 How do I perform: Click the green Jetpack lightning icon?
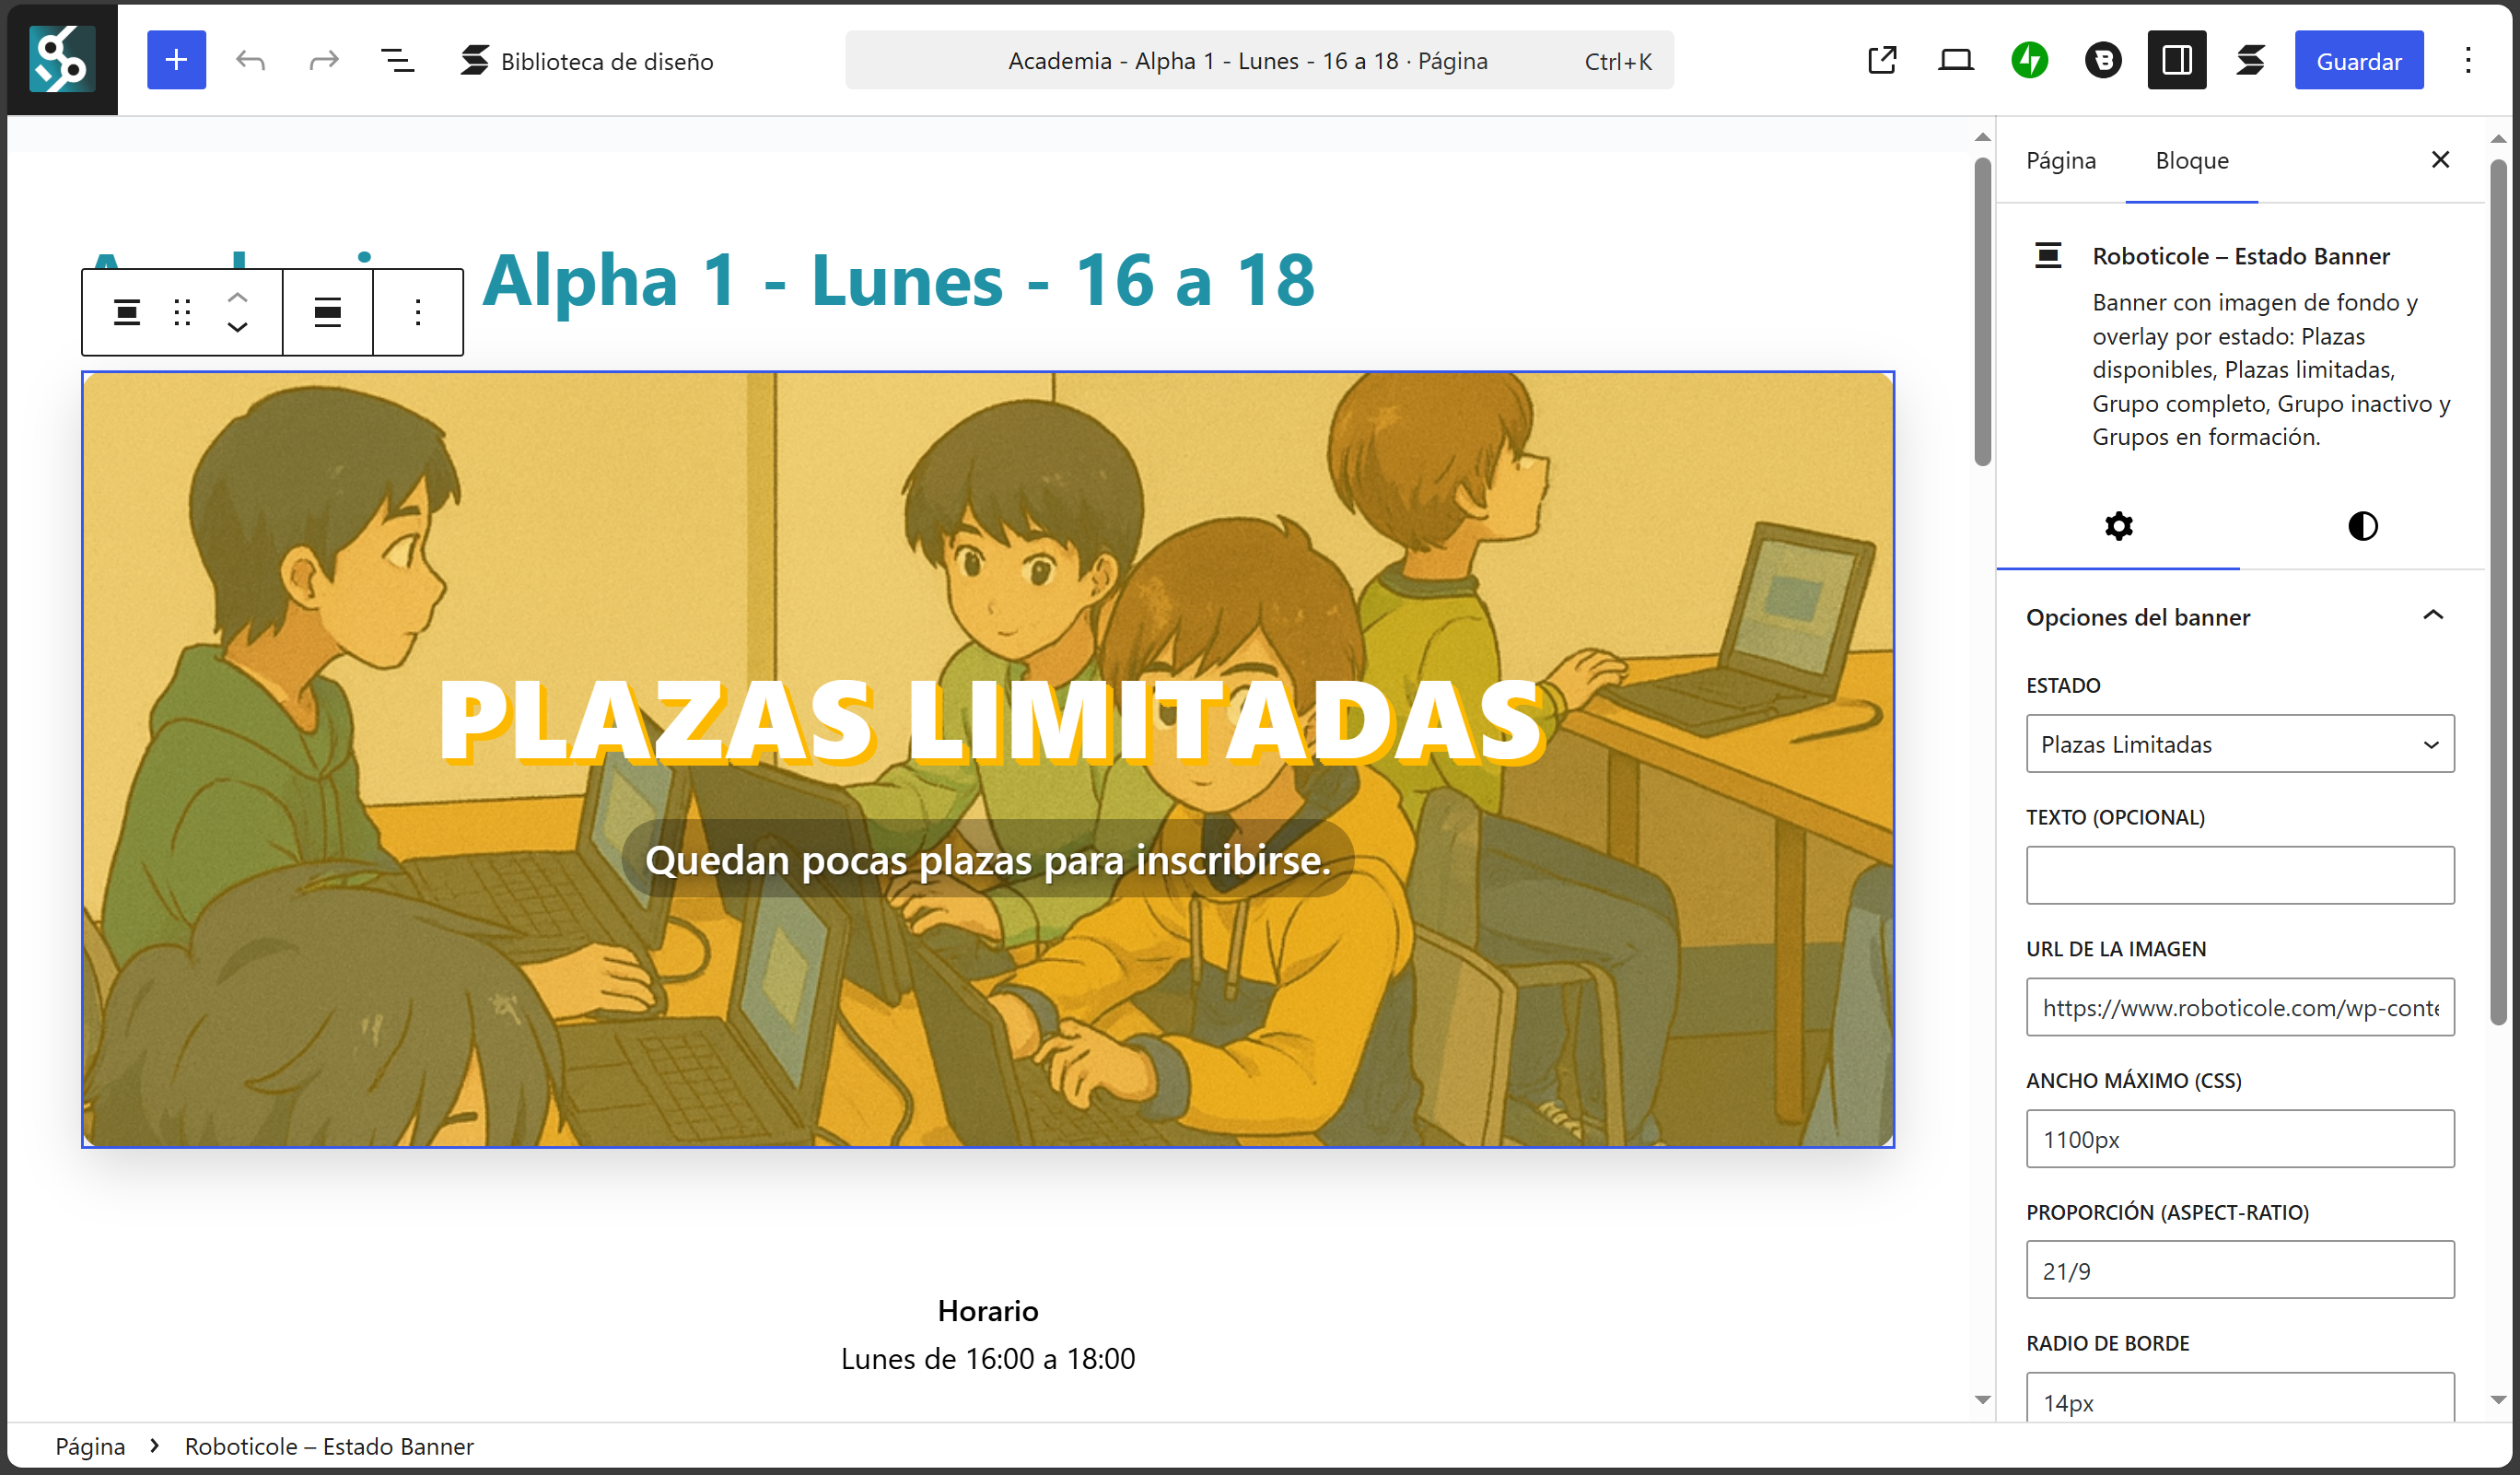coord(2029,60)
